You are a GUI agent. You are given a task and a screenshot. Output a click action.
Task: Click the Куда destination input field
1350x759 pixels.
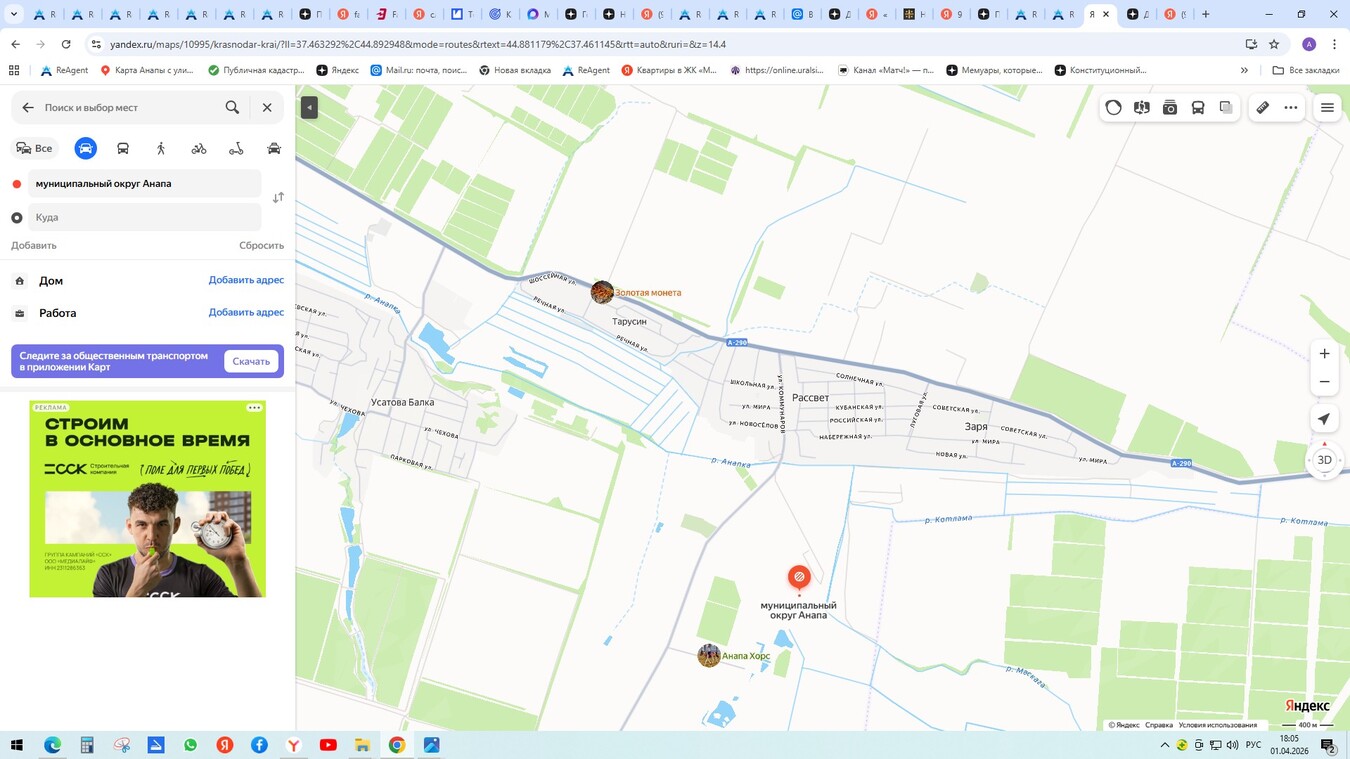click(x=145, y=217)
